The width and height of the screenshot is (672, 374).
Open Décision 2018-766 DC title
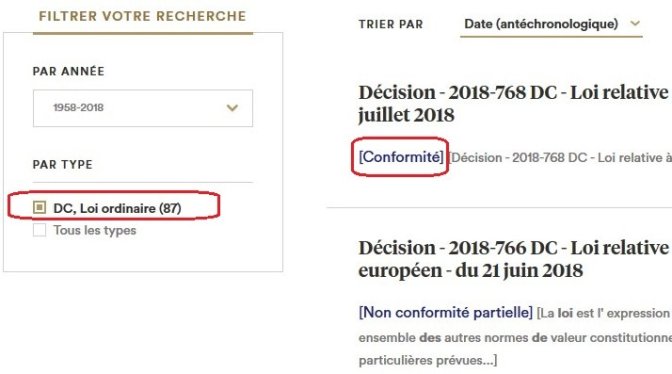[515, 259]
